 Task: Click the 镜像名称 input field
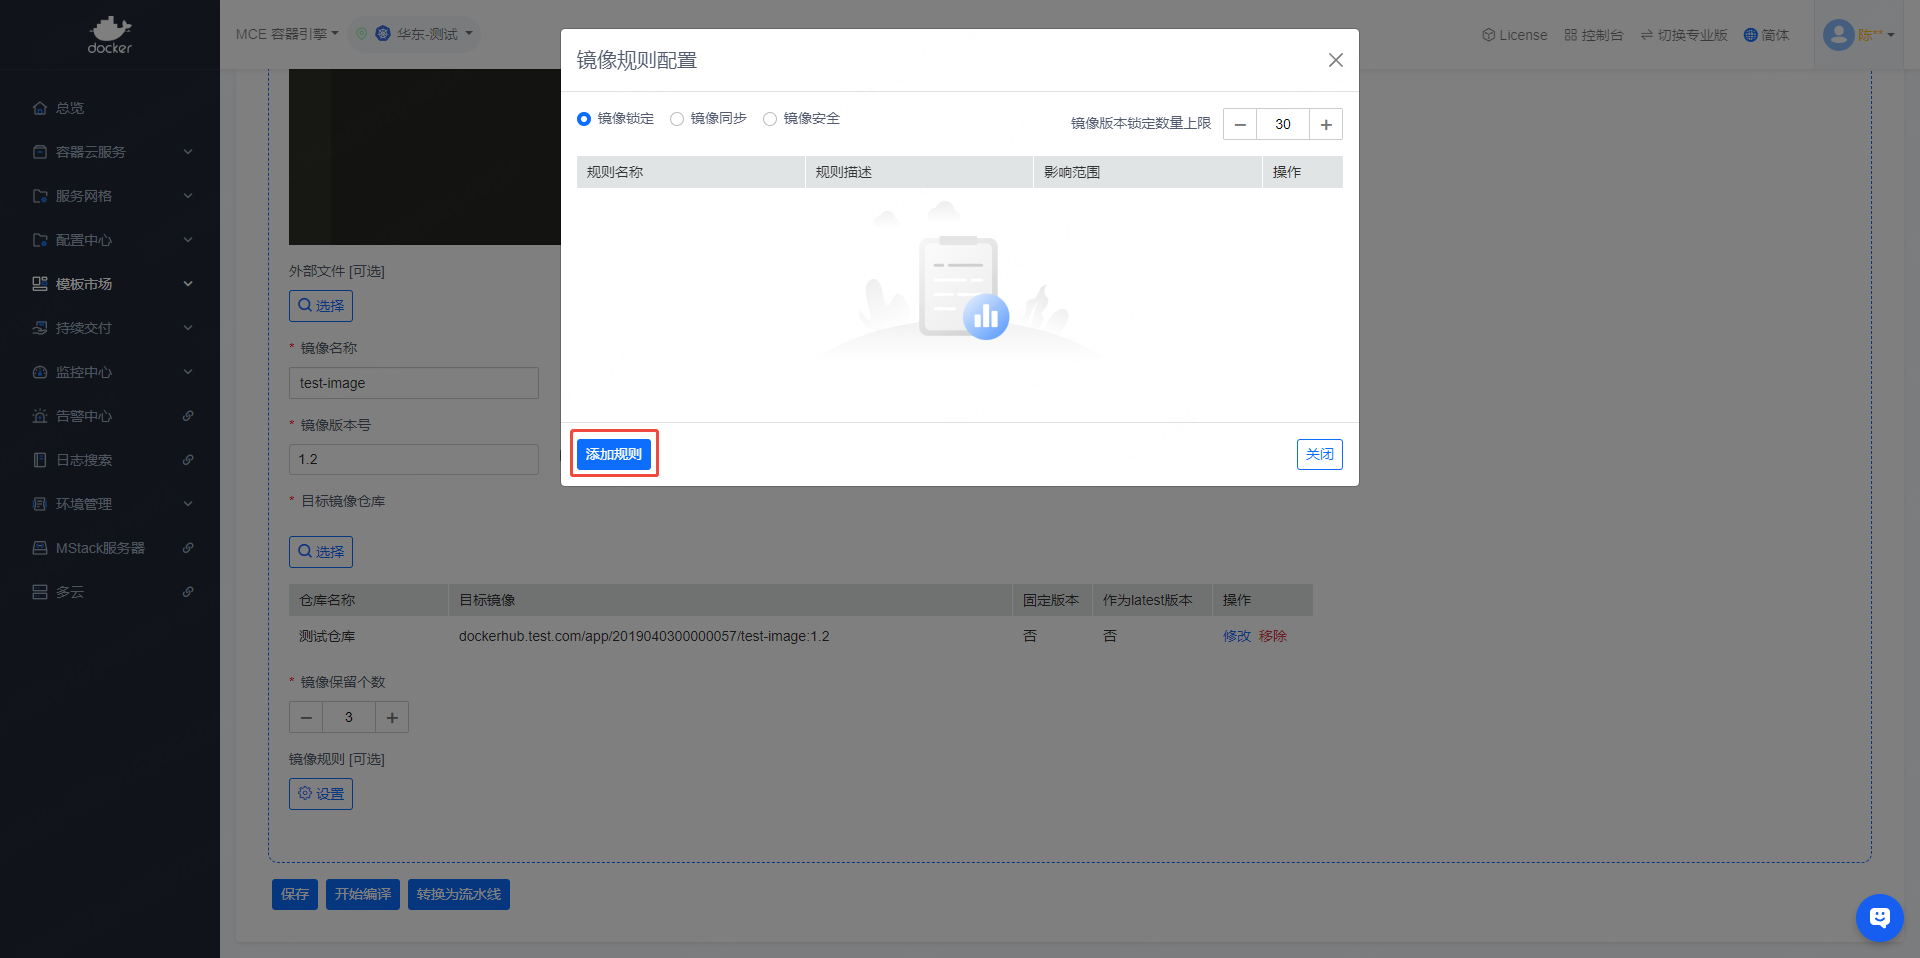413,383
